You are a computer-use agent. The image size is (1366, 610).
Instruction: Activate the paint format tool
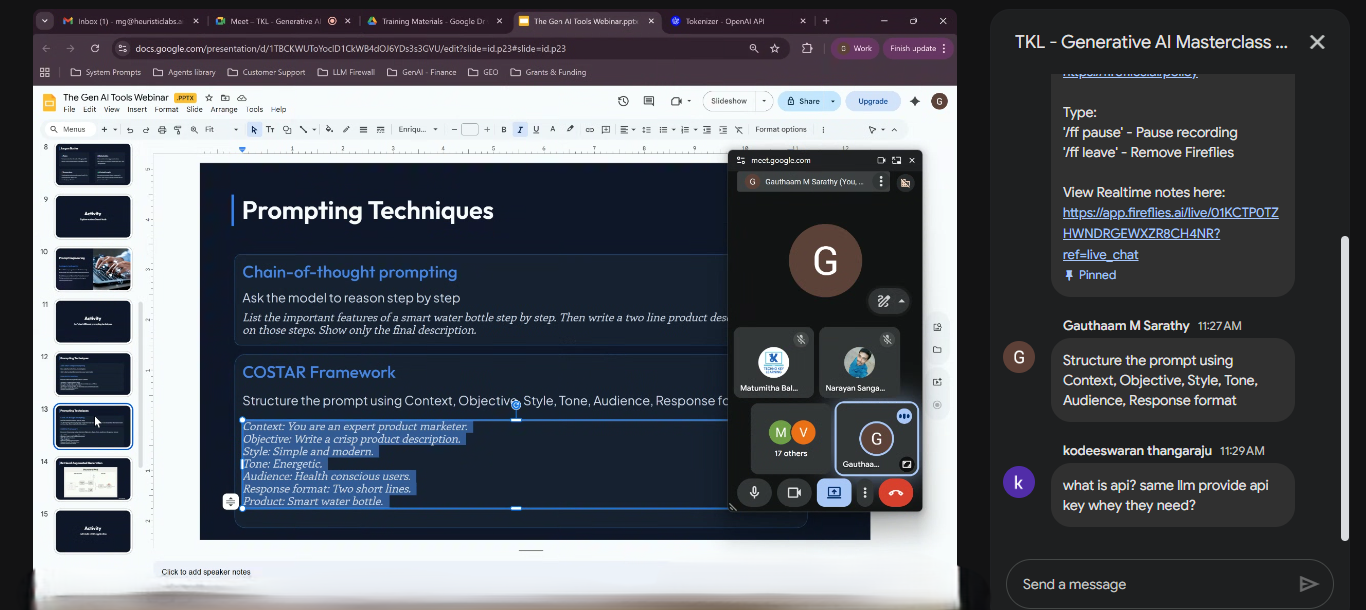(x=177, y=130)
